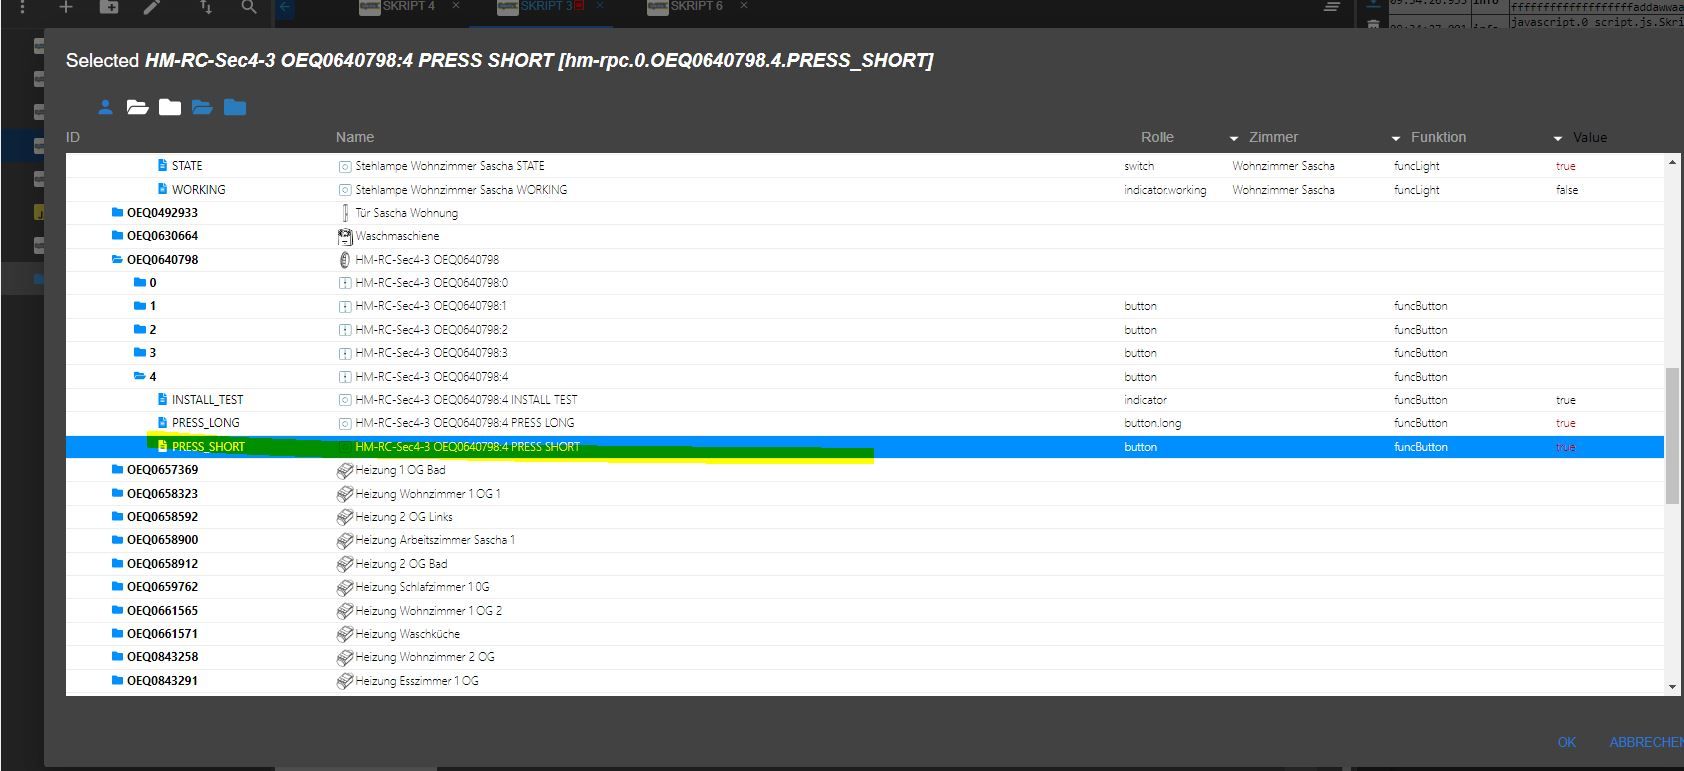
Task: Click the sort arrows icon in background toolbar
Action: click(205, 7)
